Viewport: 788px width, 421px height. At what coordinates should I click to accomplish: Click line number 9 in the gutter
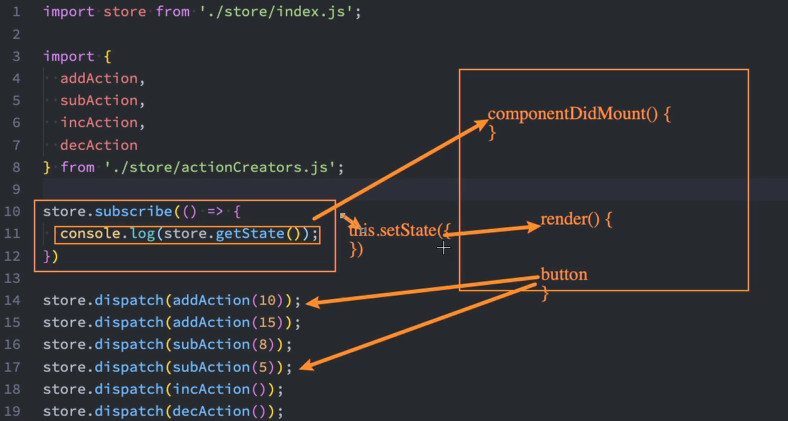click(x=17, y=189)
